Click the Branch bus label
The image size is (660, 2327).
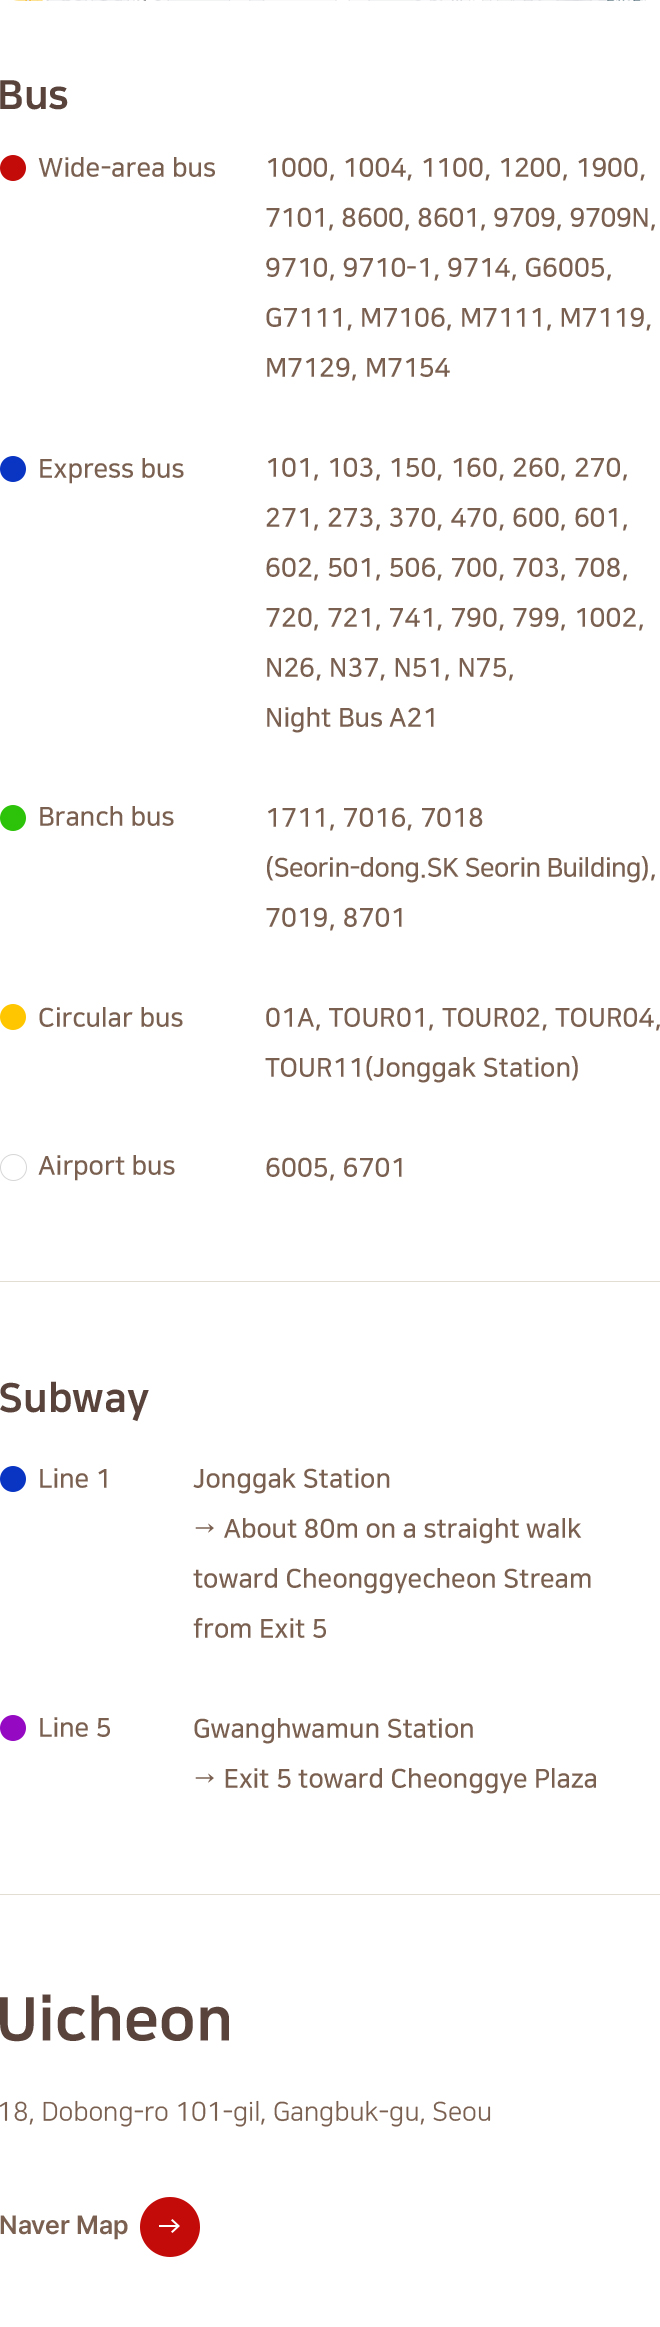point(106,817)
